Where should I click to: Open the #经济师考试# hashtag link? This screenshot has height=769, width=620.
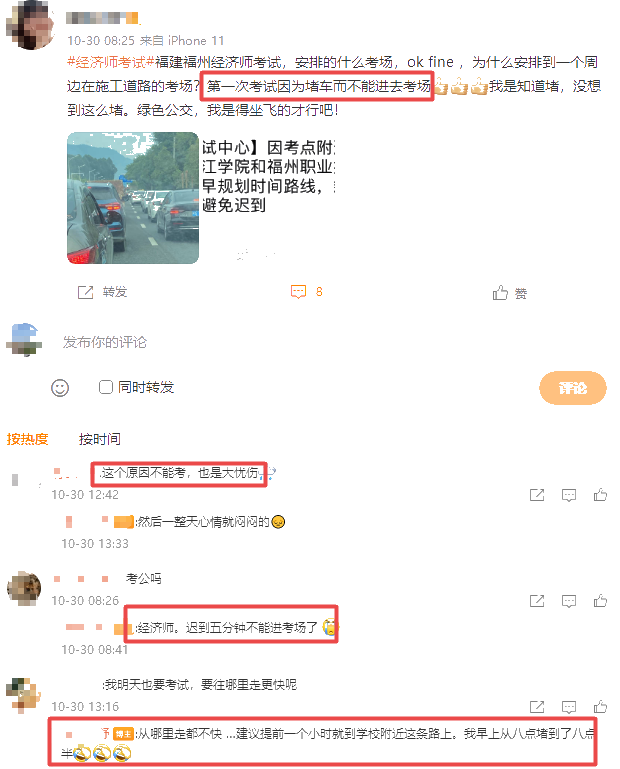coord(111,62)
